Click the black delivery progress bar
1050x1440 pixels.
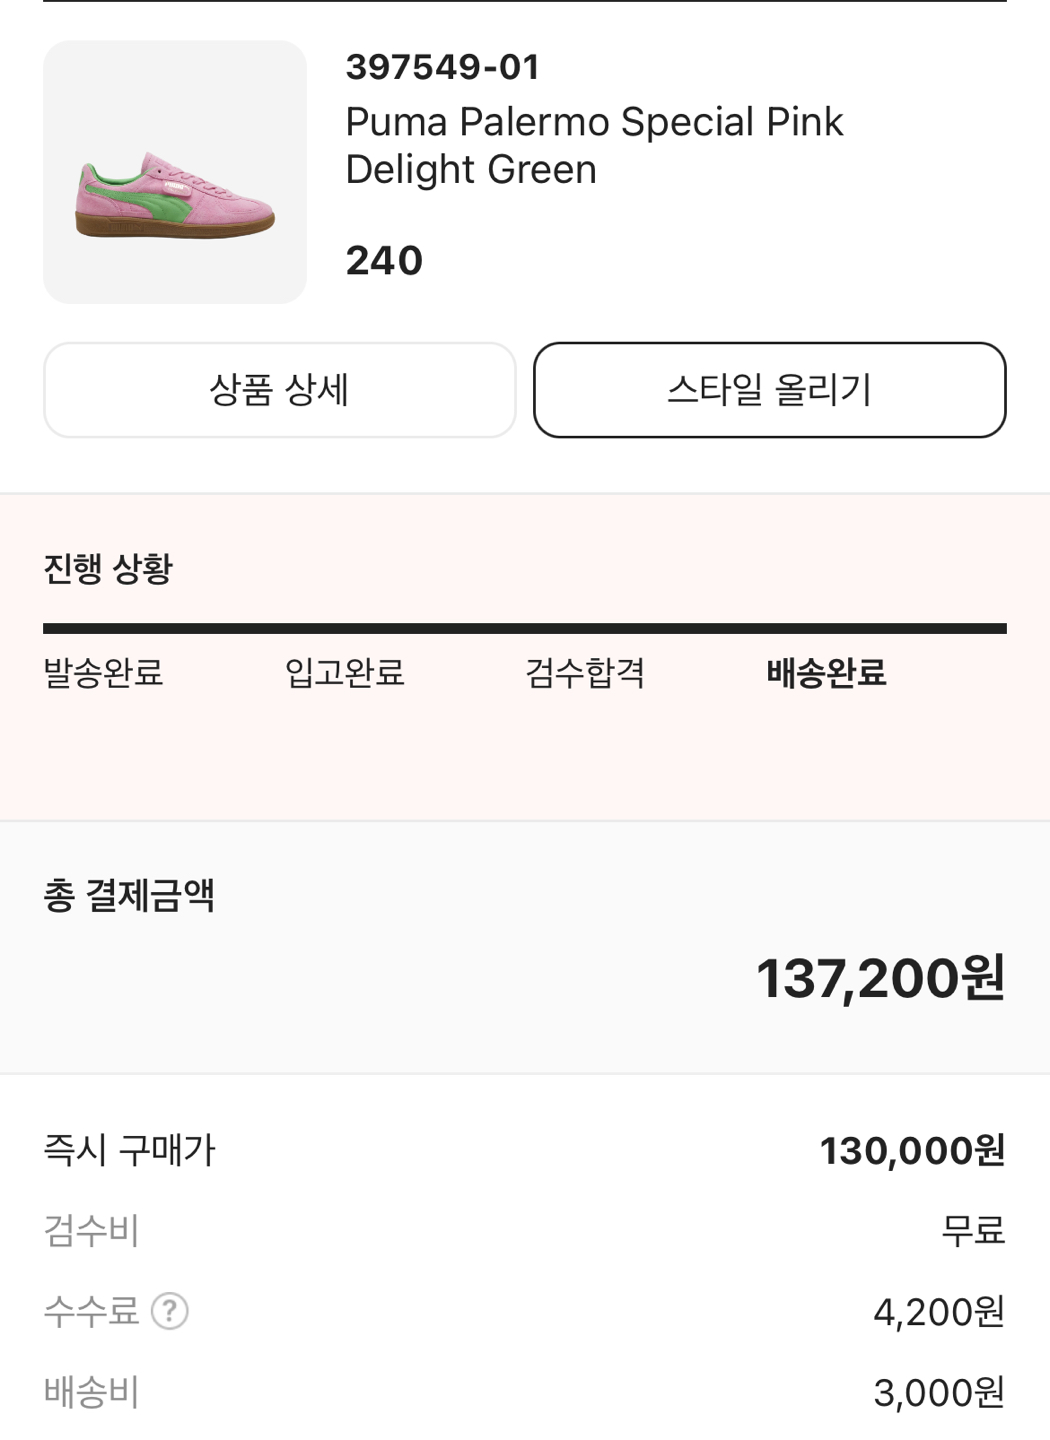click(524, 629)
